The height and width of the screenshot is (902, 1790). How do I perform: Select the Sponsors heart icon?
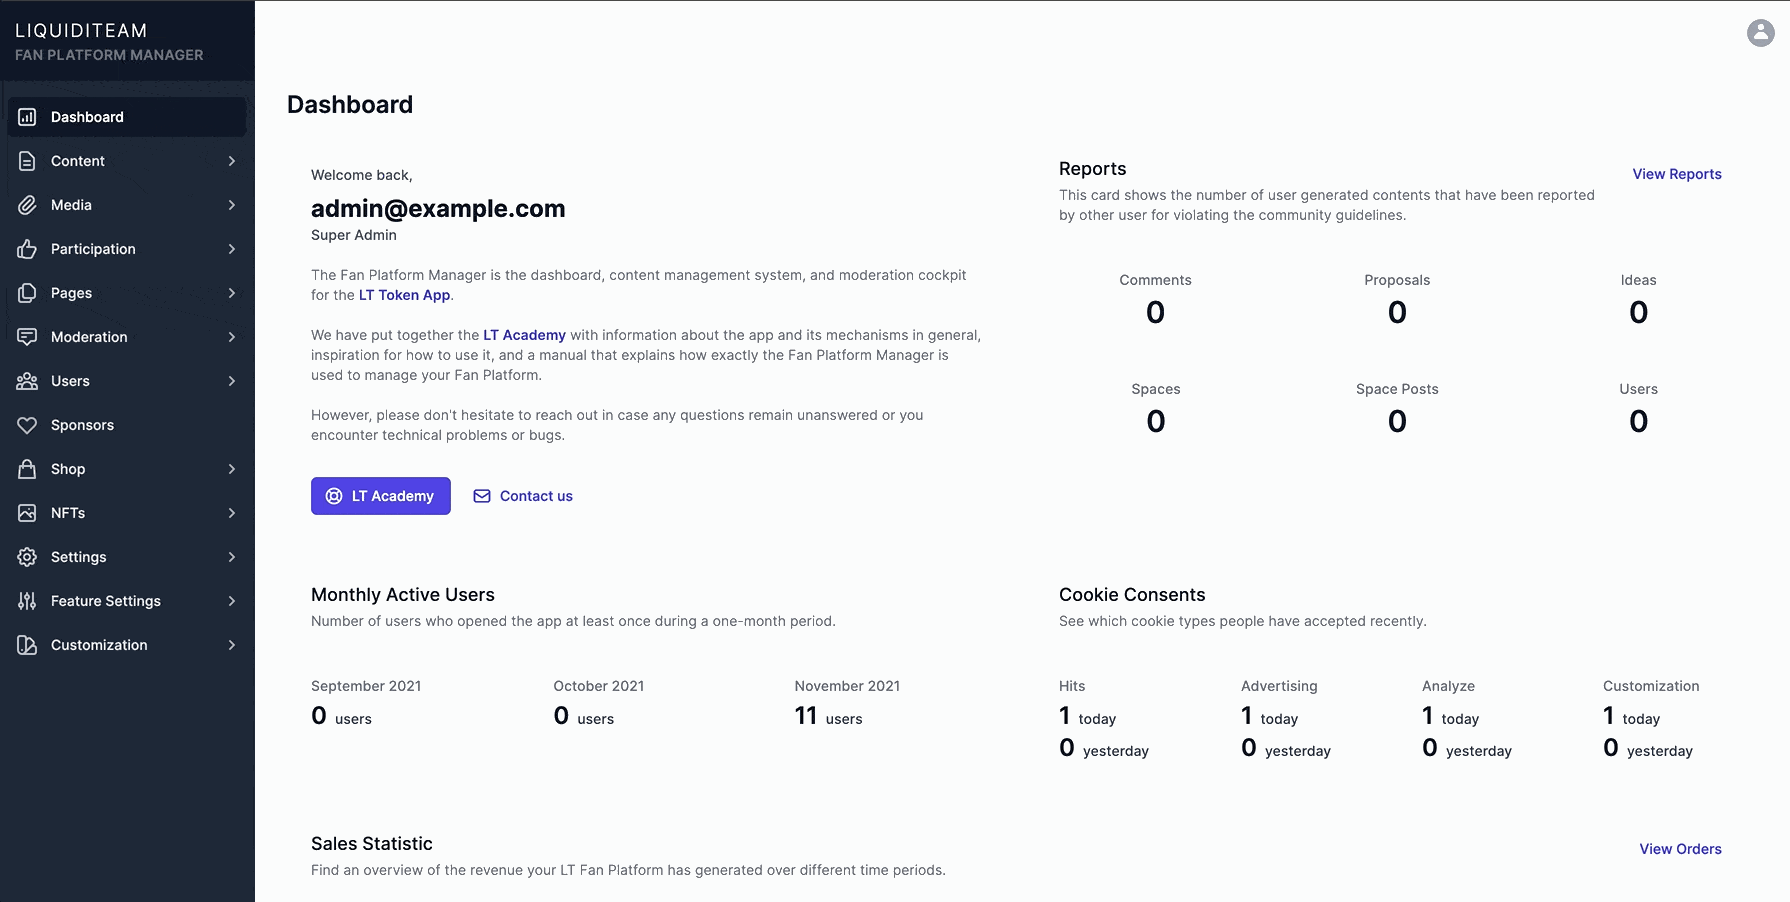click(x=27, y=425)
